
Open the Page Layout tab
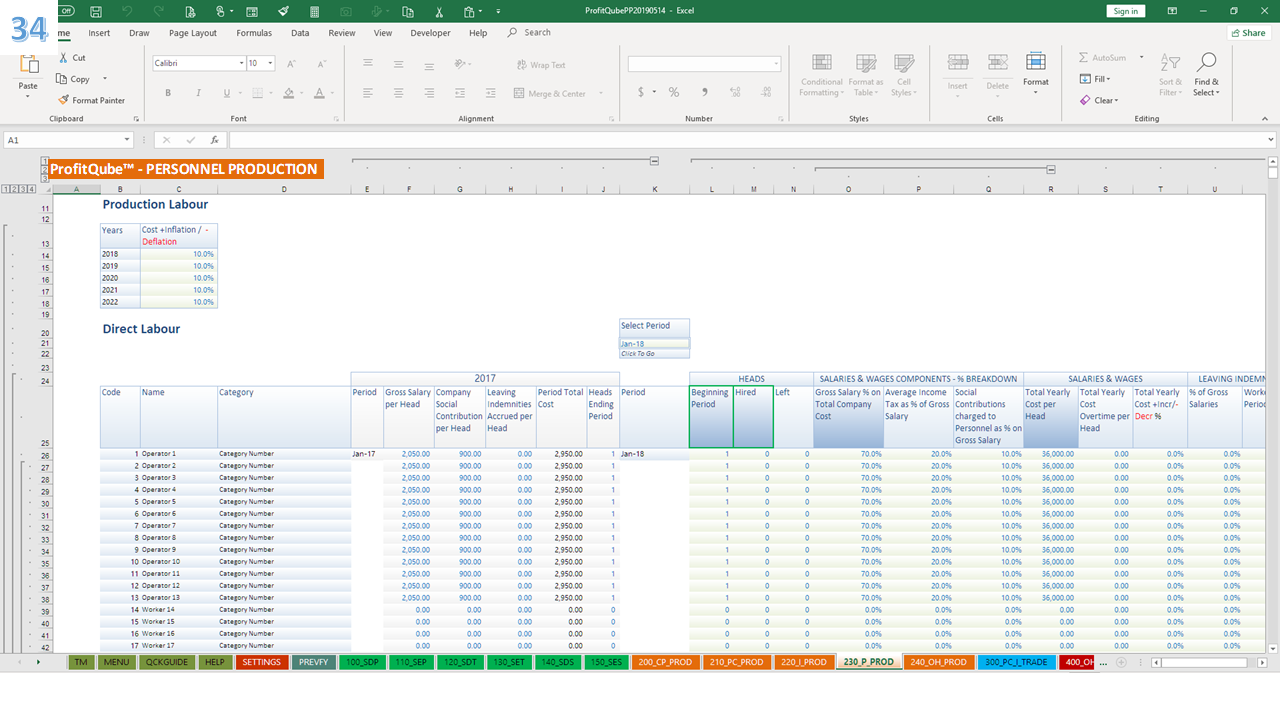193,33
